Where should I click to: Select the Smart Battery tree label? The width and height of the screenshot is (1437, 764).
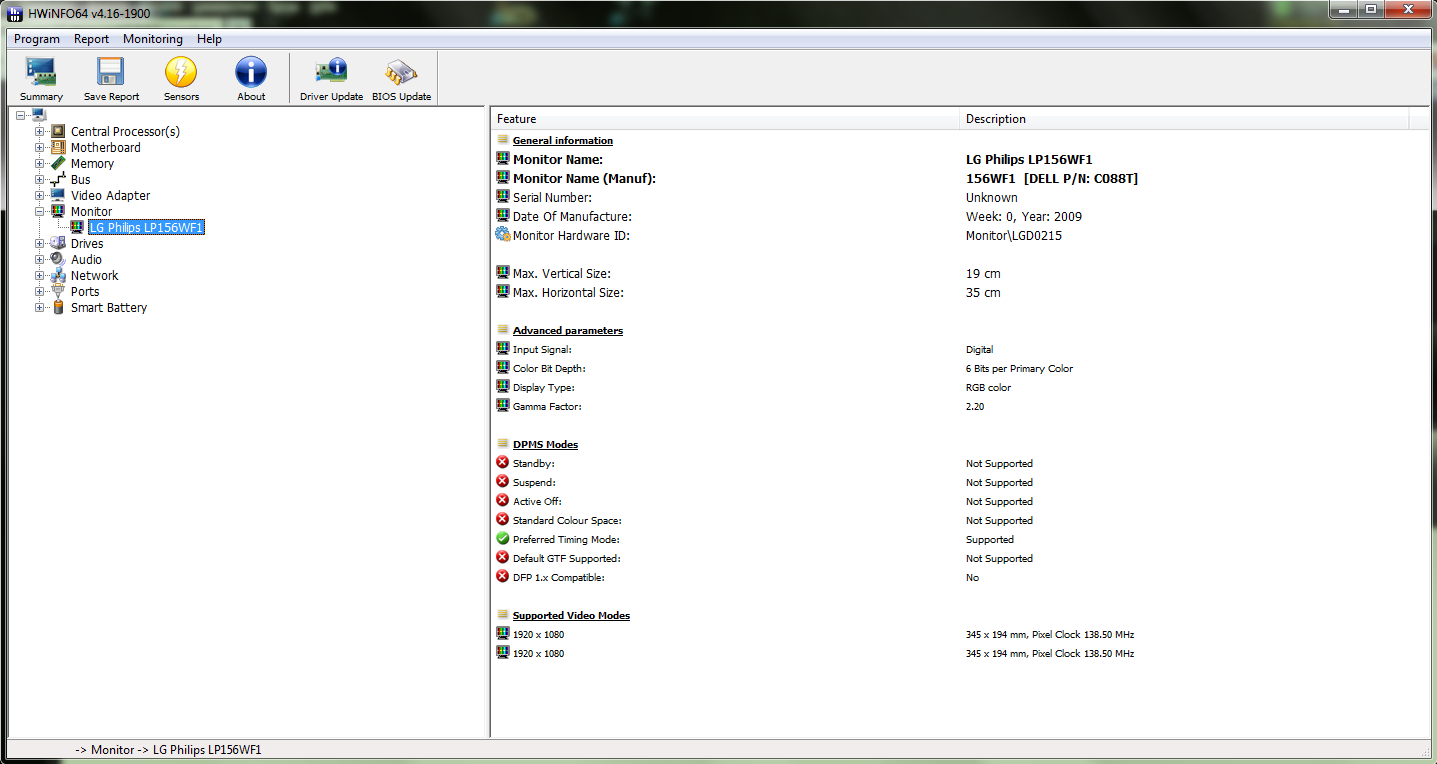pyautogui.click(x=109, y=307)
